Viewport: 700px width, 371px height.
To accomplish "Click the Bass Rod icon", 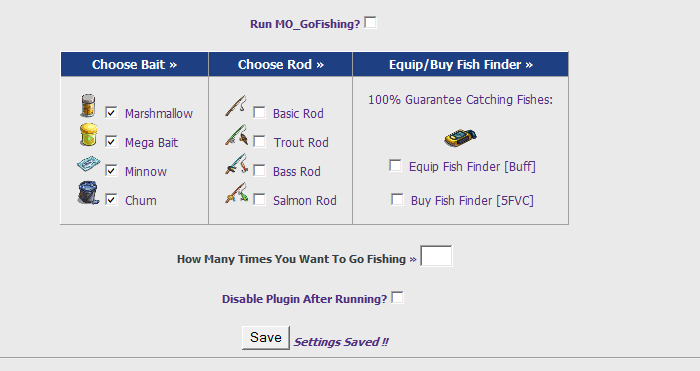I will click(x=236, y=164).
